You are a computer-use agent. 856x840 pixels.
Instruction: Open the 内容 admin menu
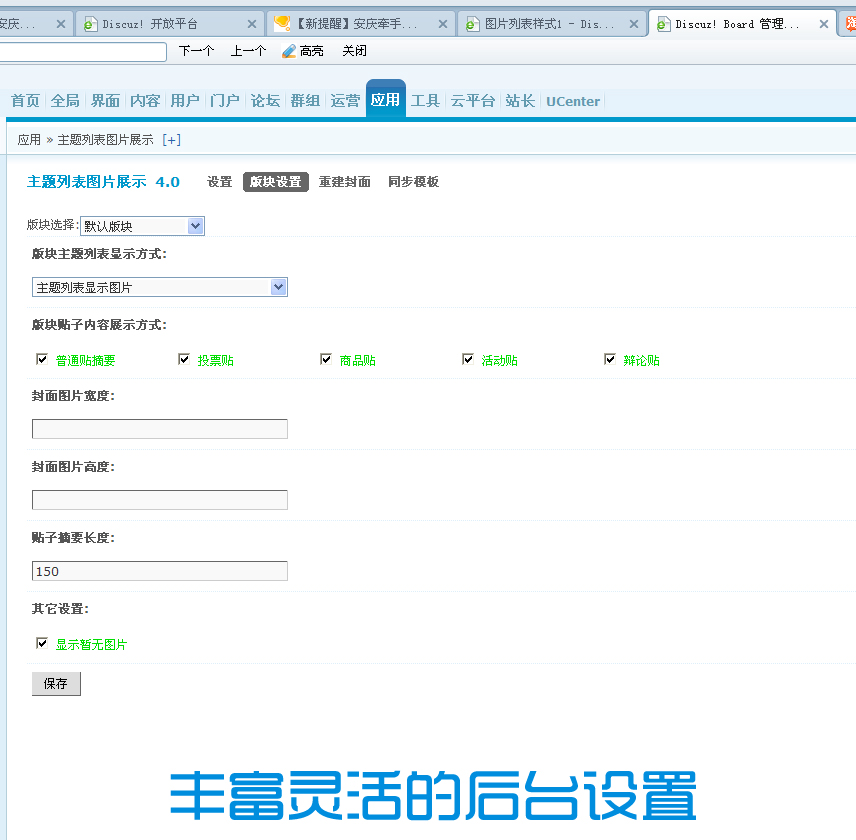(145, 101)
